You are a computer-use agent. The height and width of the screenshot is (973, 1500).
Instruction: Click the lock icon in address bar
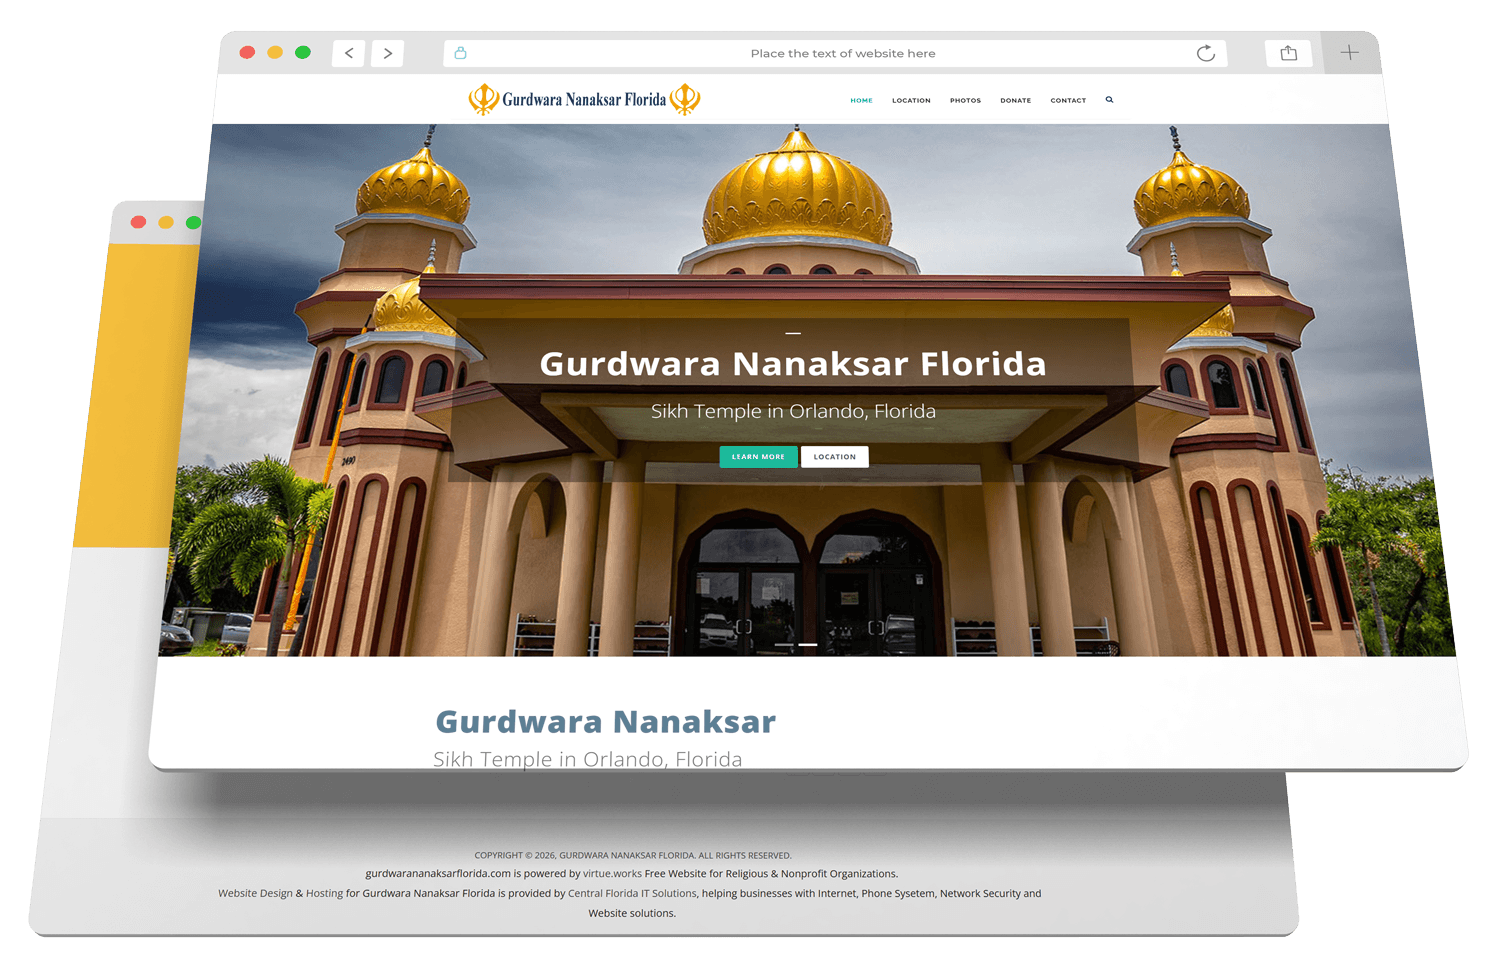point(461,53)
